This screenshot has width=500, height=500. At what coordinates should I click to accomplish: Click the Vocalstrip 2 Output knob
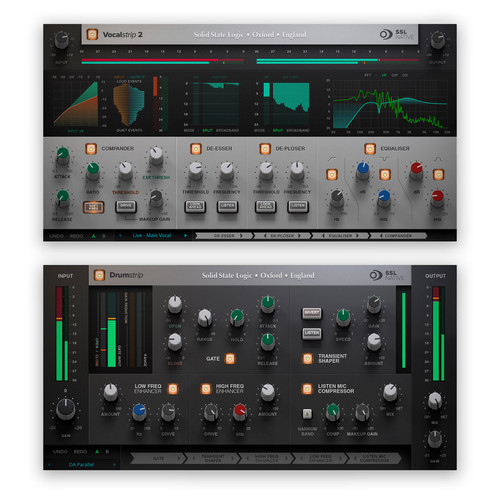437,41
